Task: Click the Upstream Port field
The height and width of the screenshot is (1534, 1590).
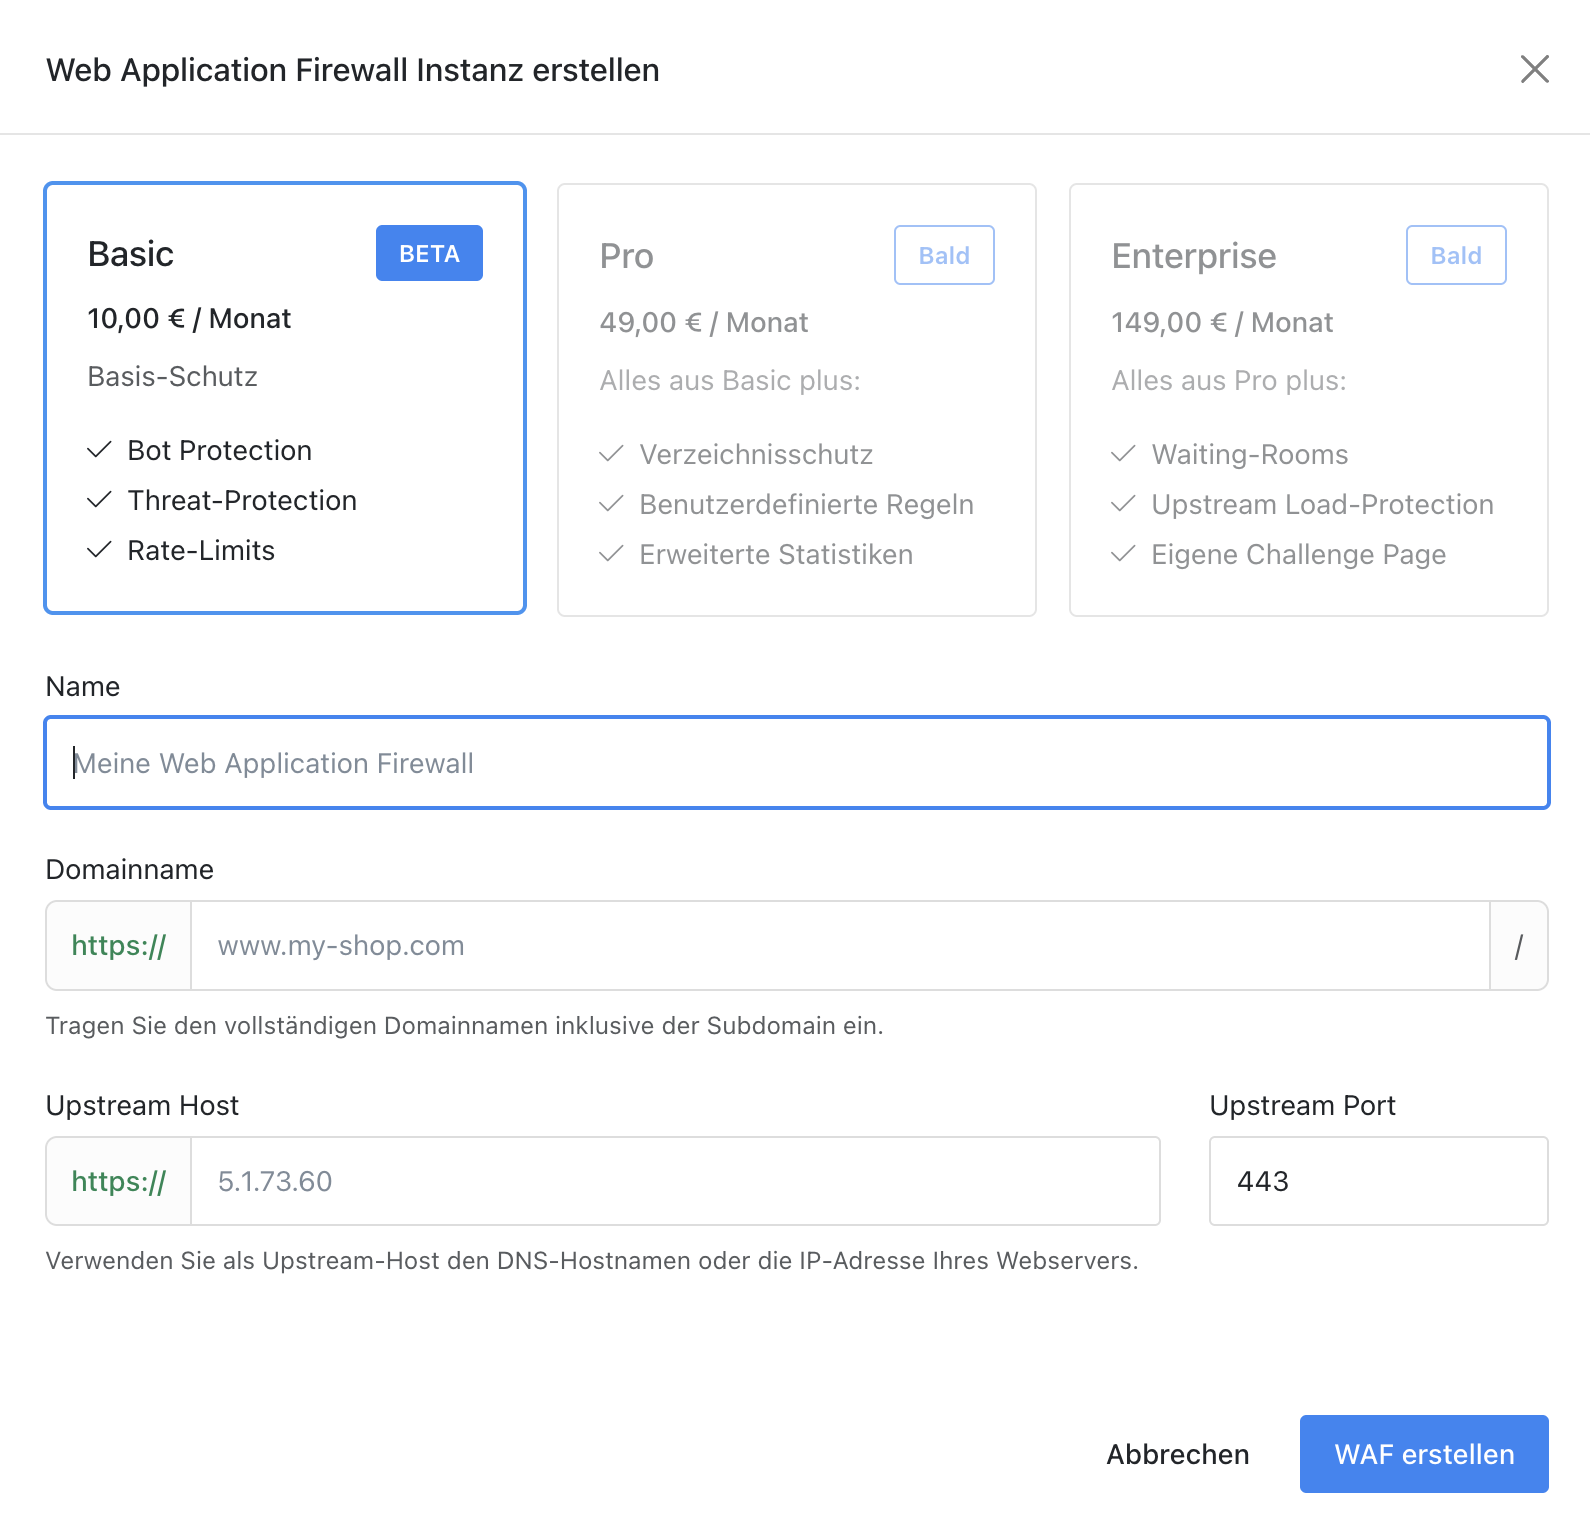Action: (x=1377, y=1181)
